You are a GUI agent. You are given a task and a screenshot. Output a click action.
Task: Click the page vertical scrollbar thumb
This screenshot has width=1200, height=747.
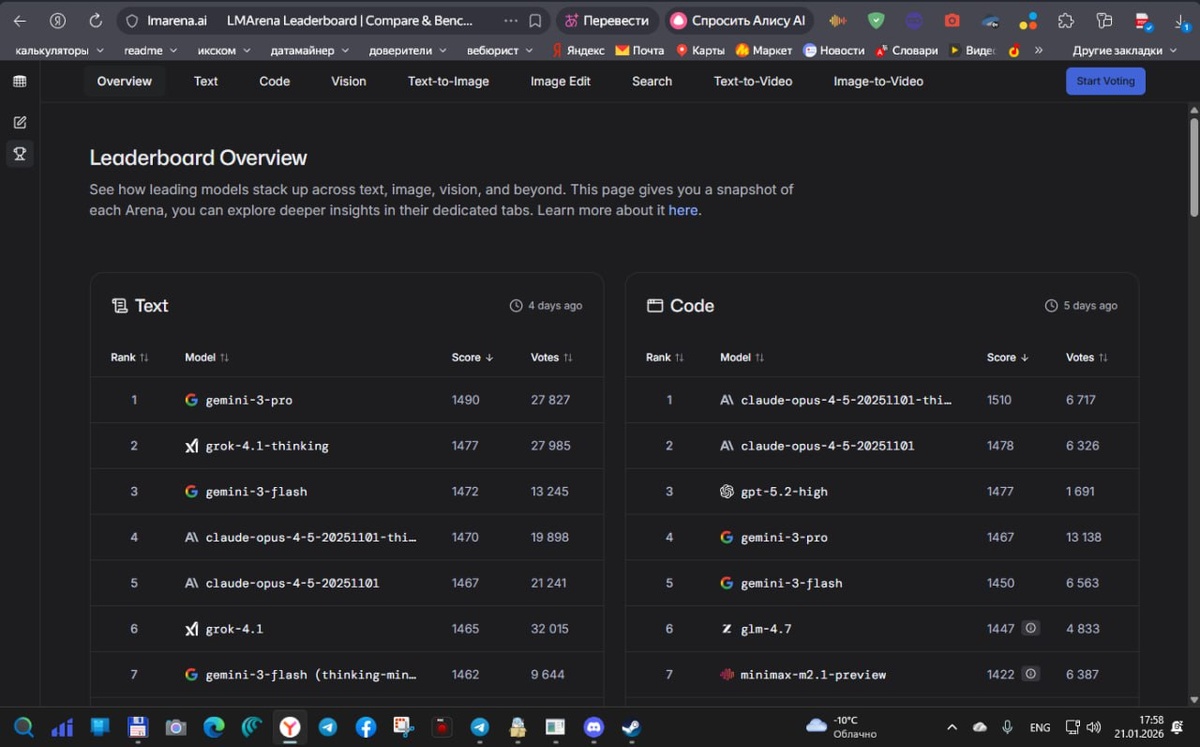pos(1194,165)
